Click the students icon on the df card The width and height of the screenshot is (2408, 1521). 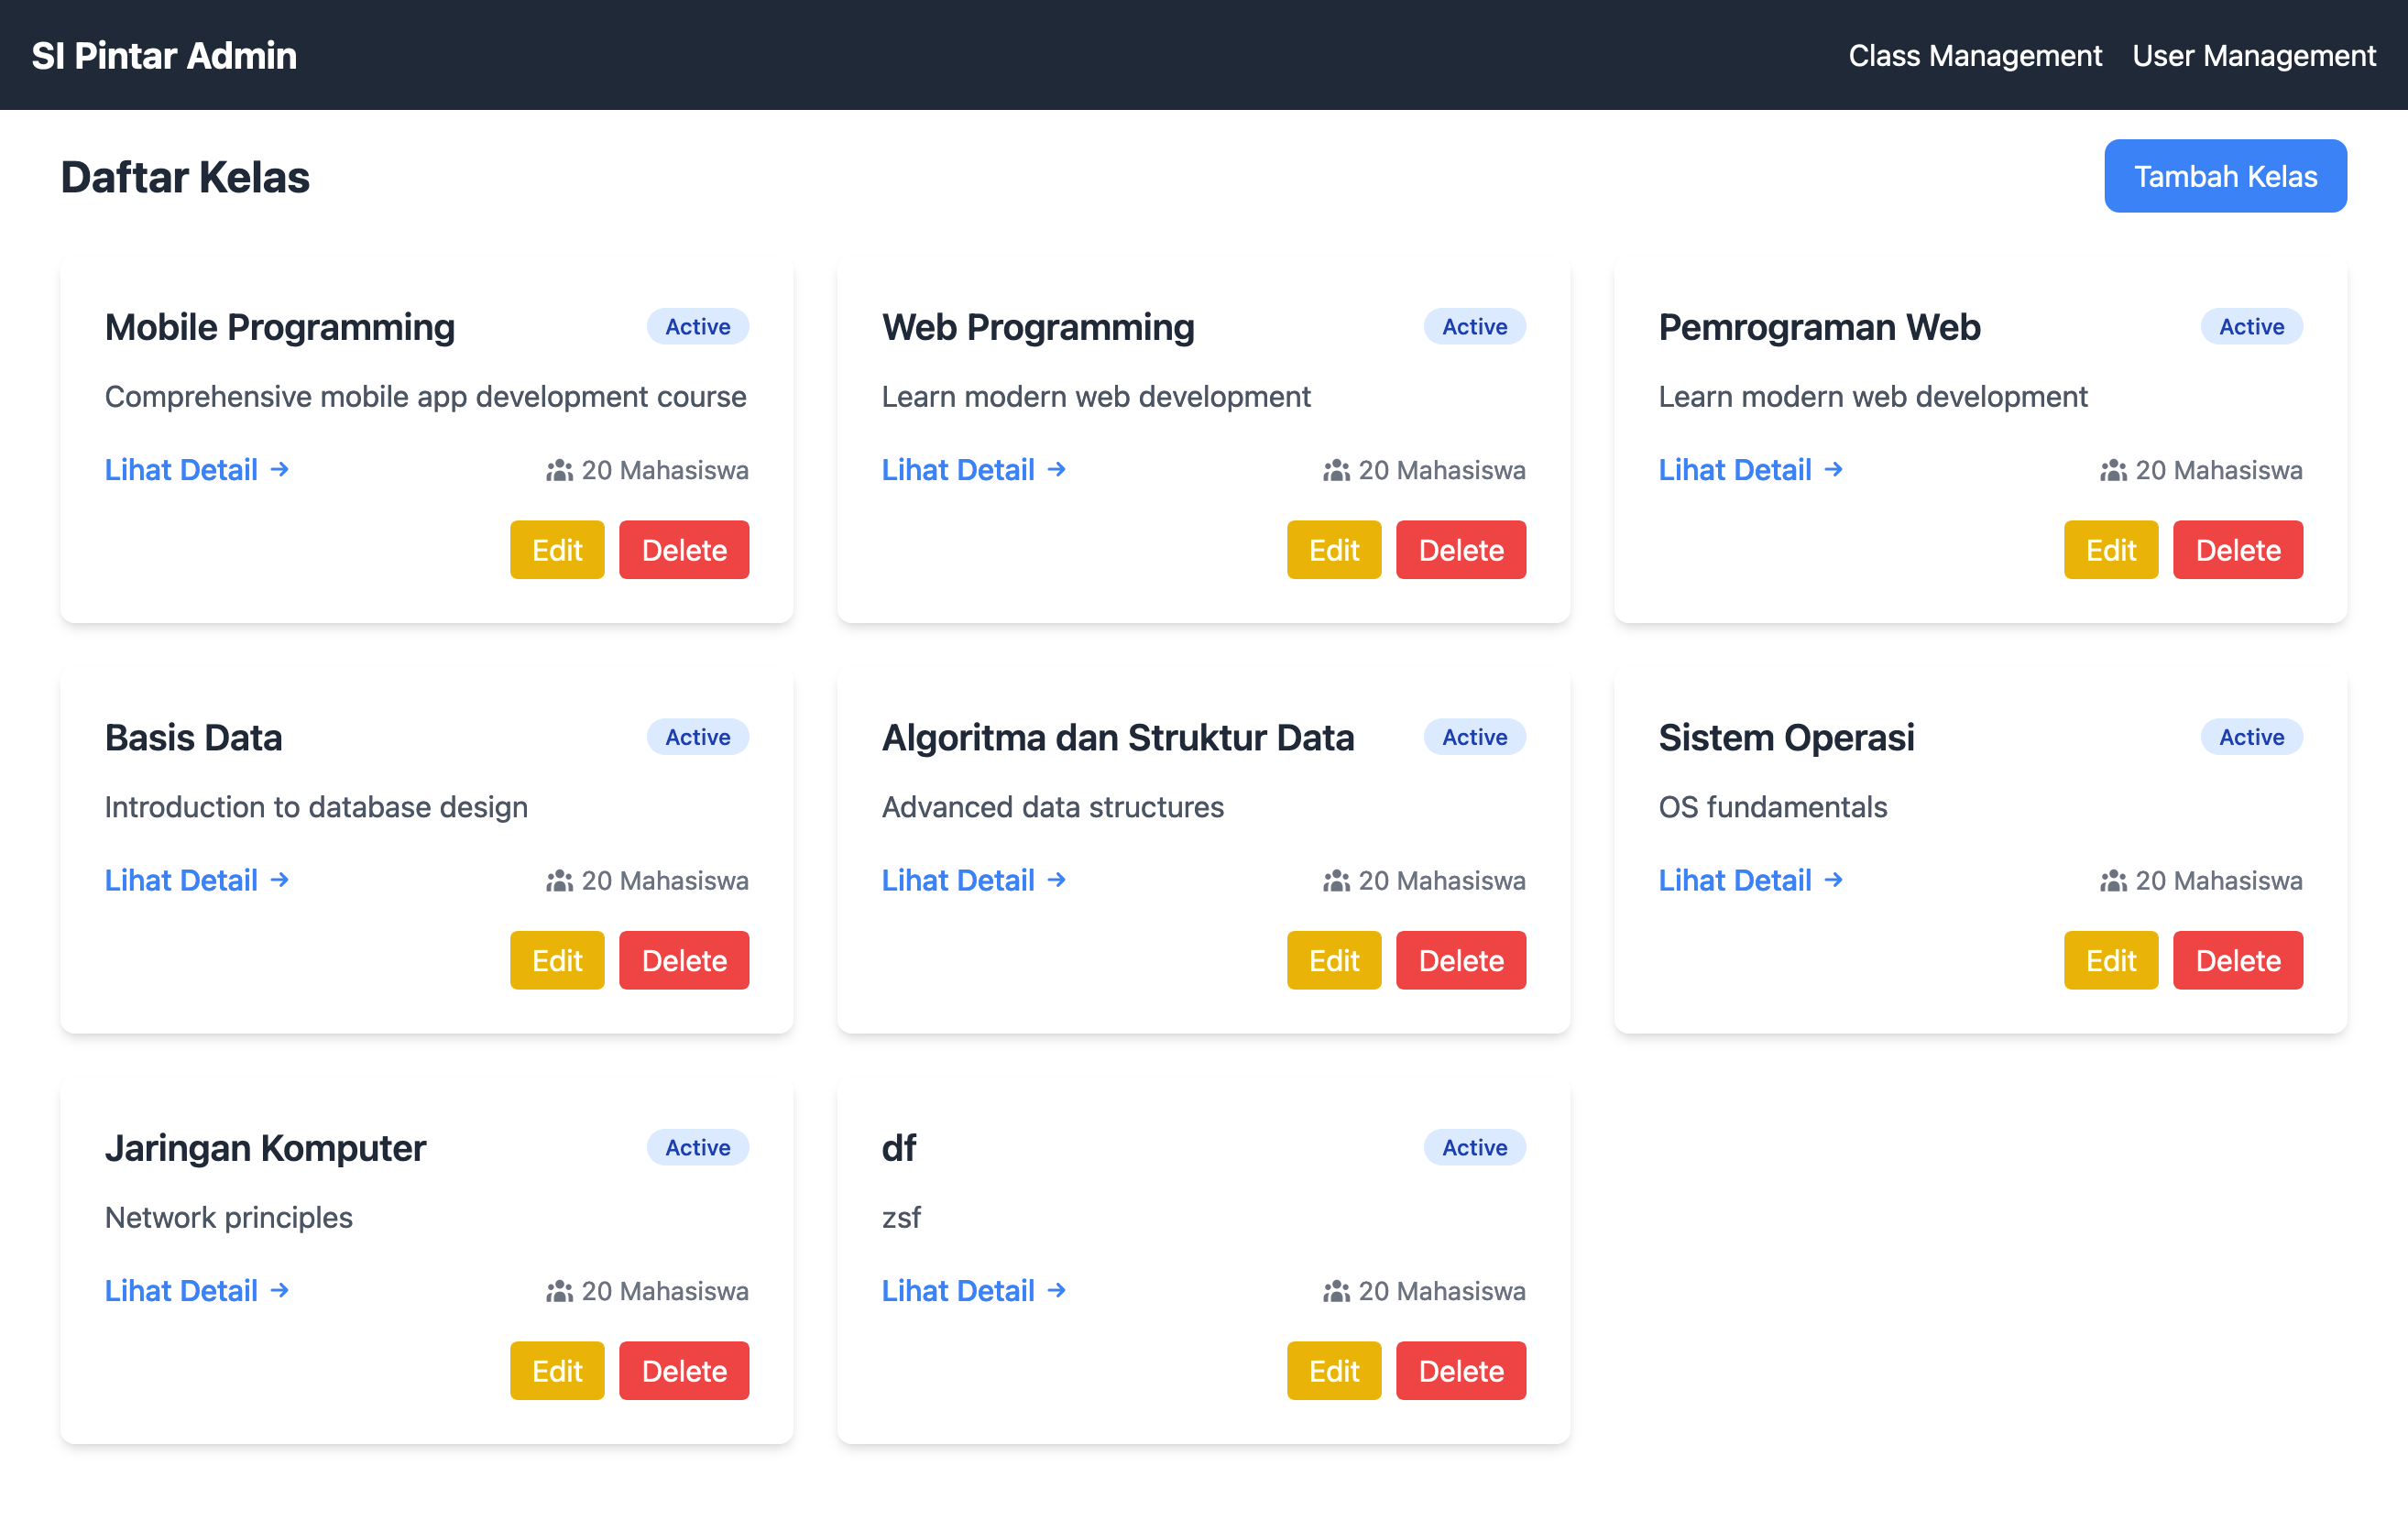[1337, 1291]
